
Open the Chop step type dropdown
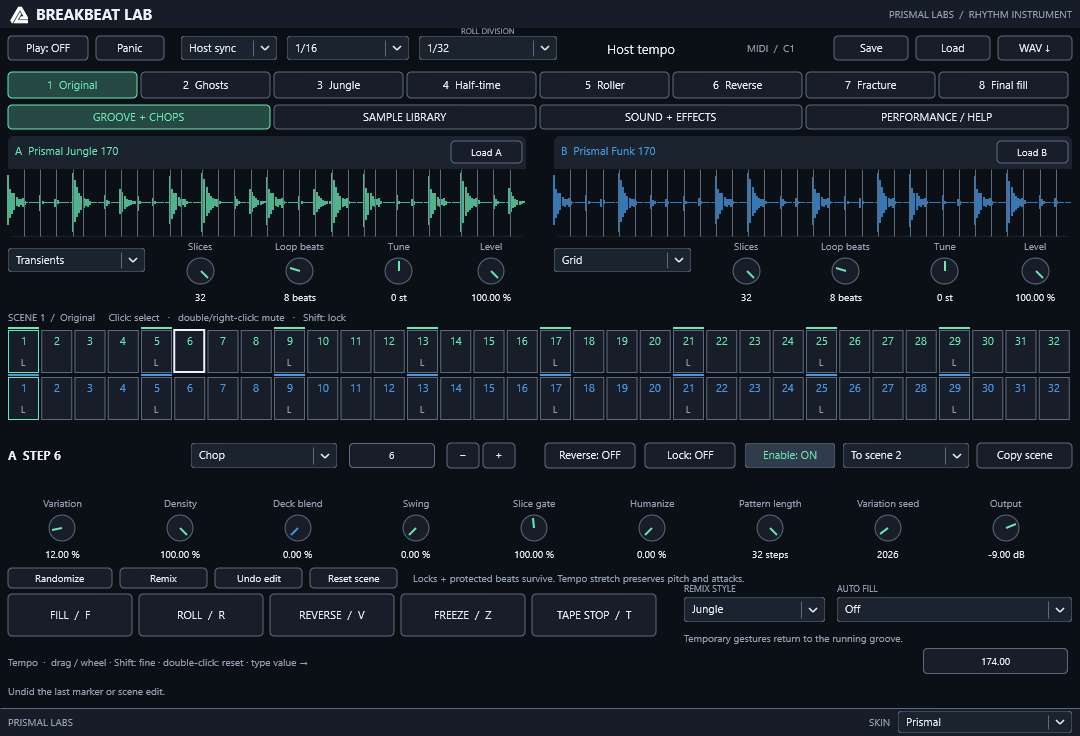[264, 455]
